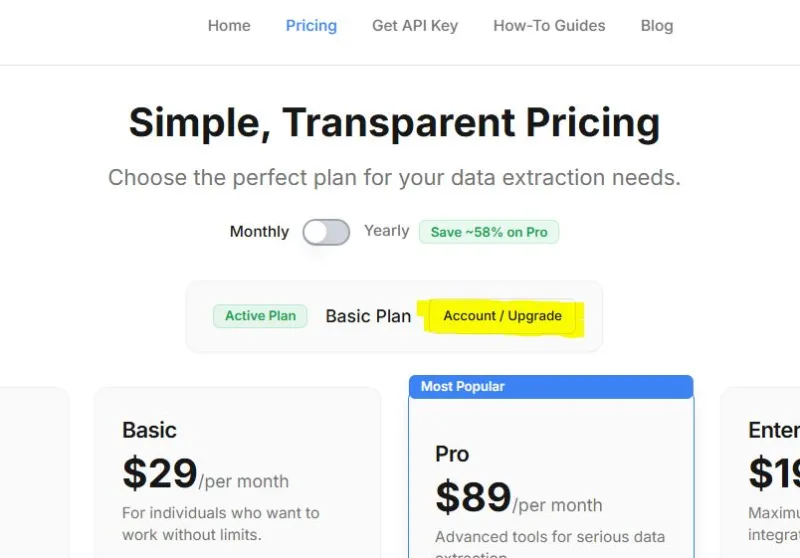The image size is (800, 558).
Task: Go to the Pricing nav link
Action: point(311,26)
